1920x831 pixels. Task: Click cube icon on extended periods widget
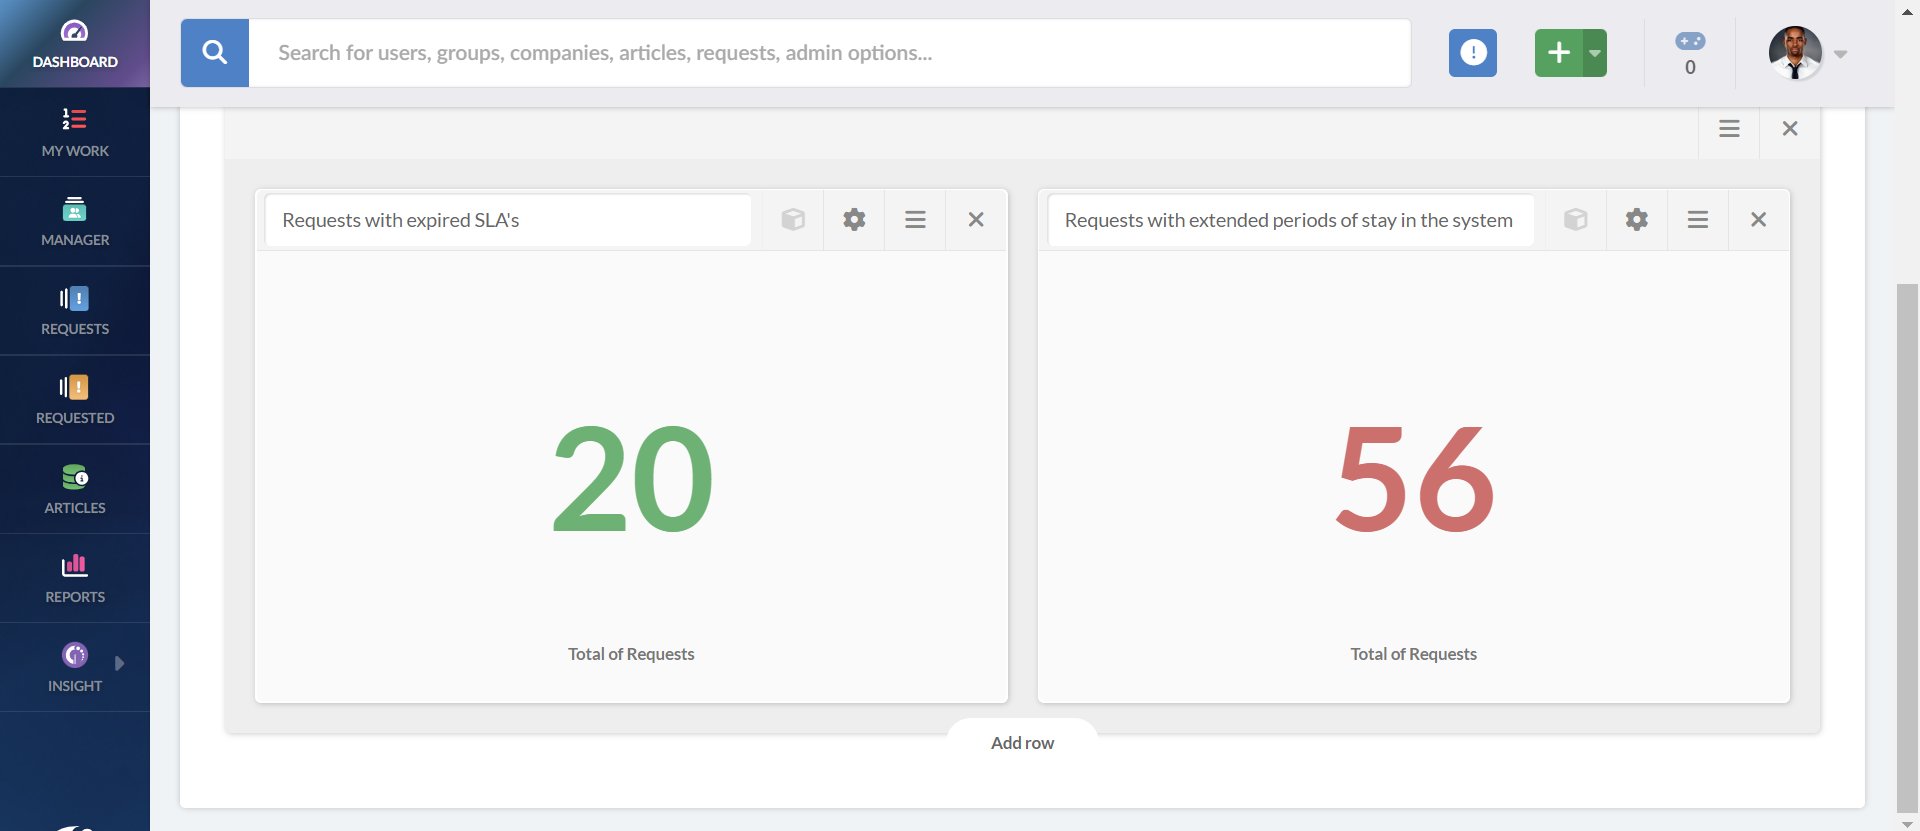(x=1575, y=220)
